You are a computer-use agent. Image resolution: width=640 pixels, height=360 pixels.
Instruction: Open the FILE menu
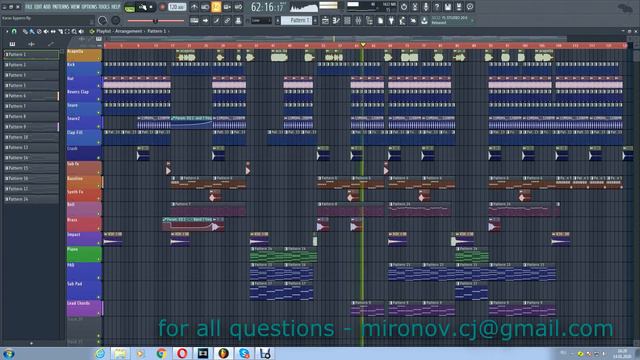29,7
